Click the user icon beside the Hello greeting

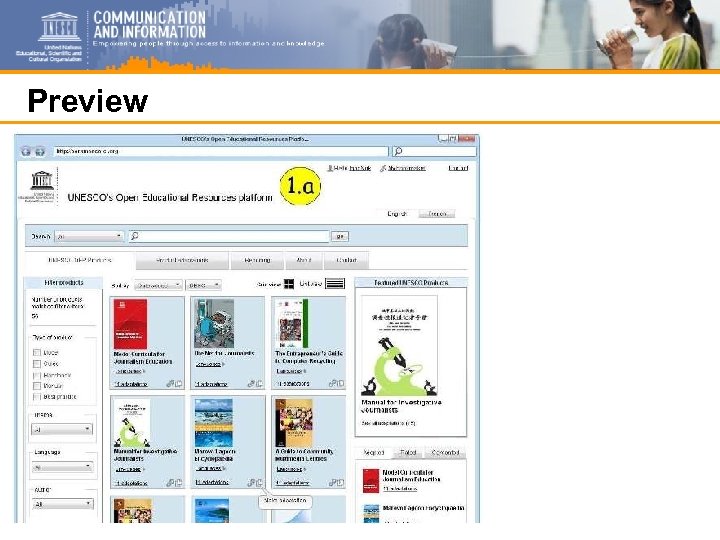pyautogui.click(x=330, y=169)
